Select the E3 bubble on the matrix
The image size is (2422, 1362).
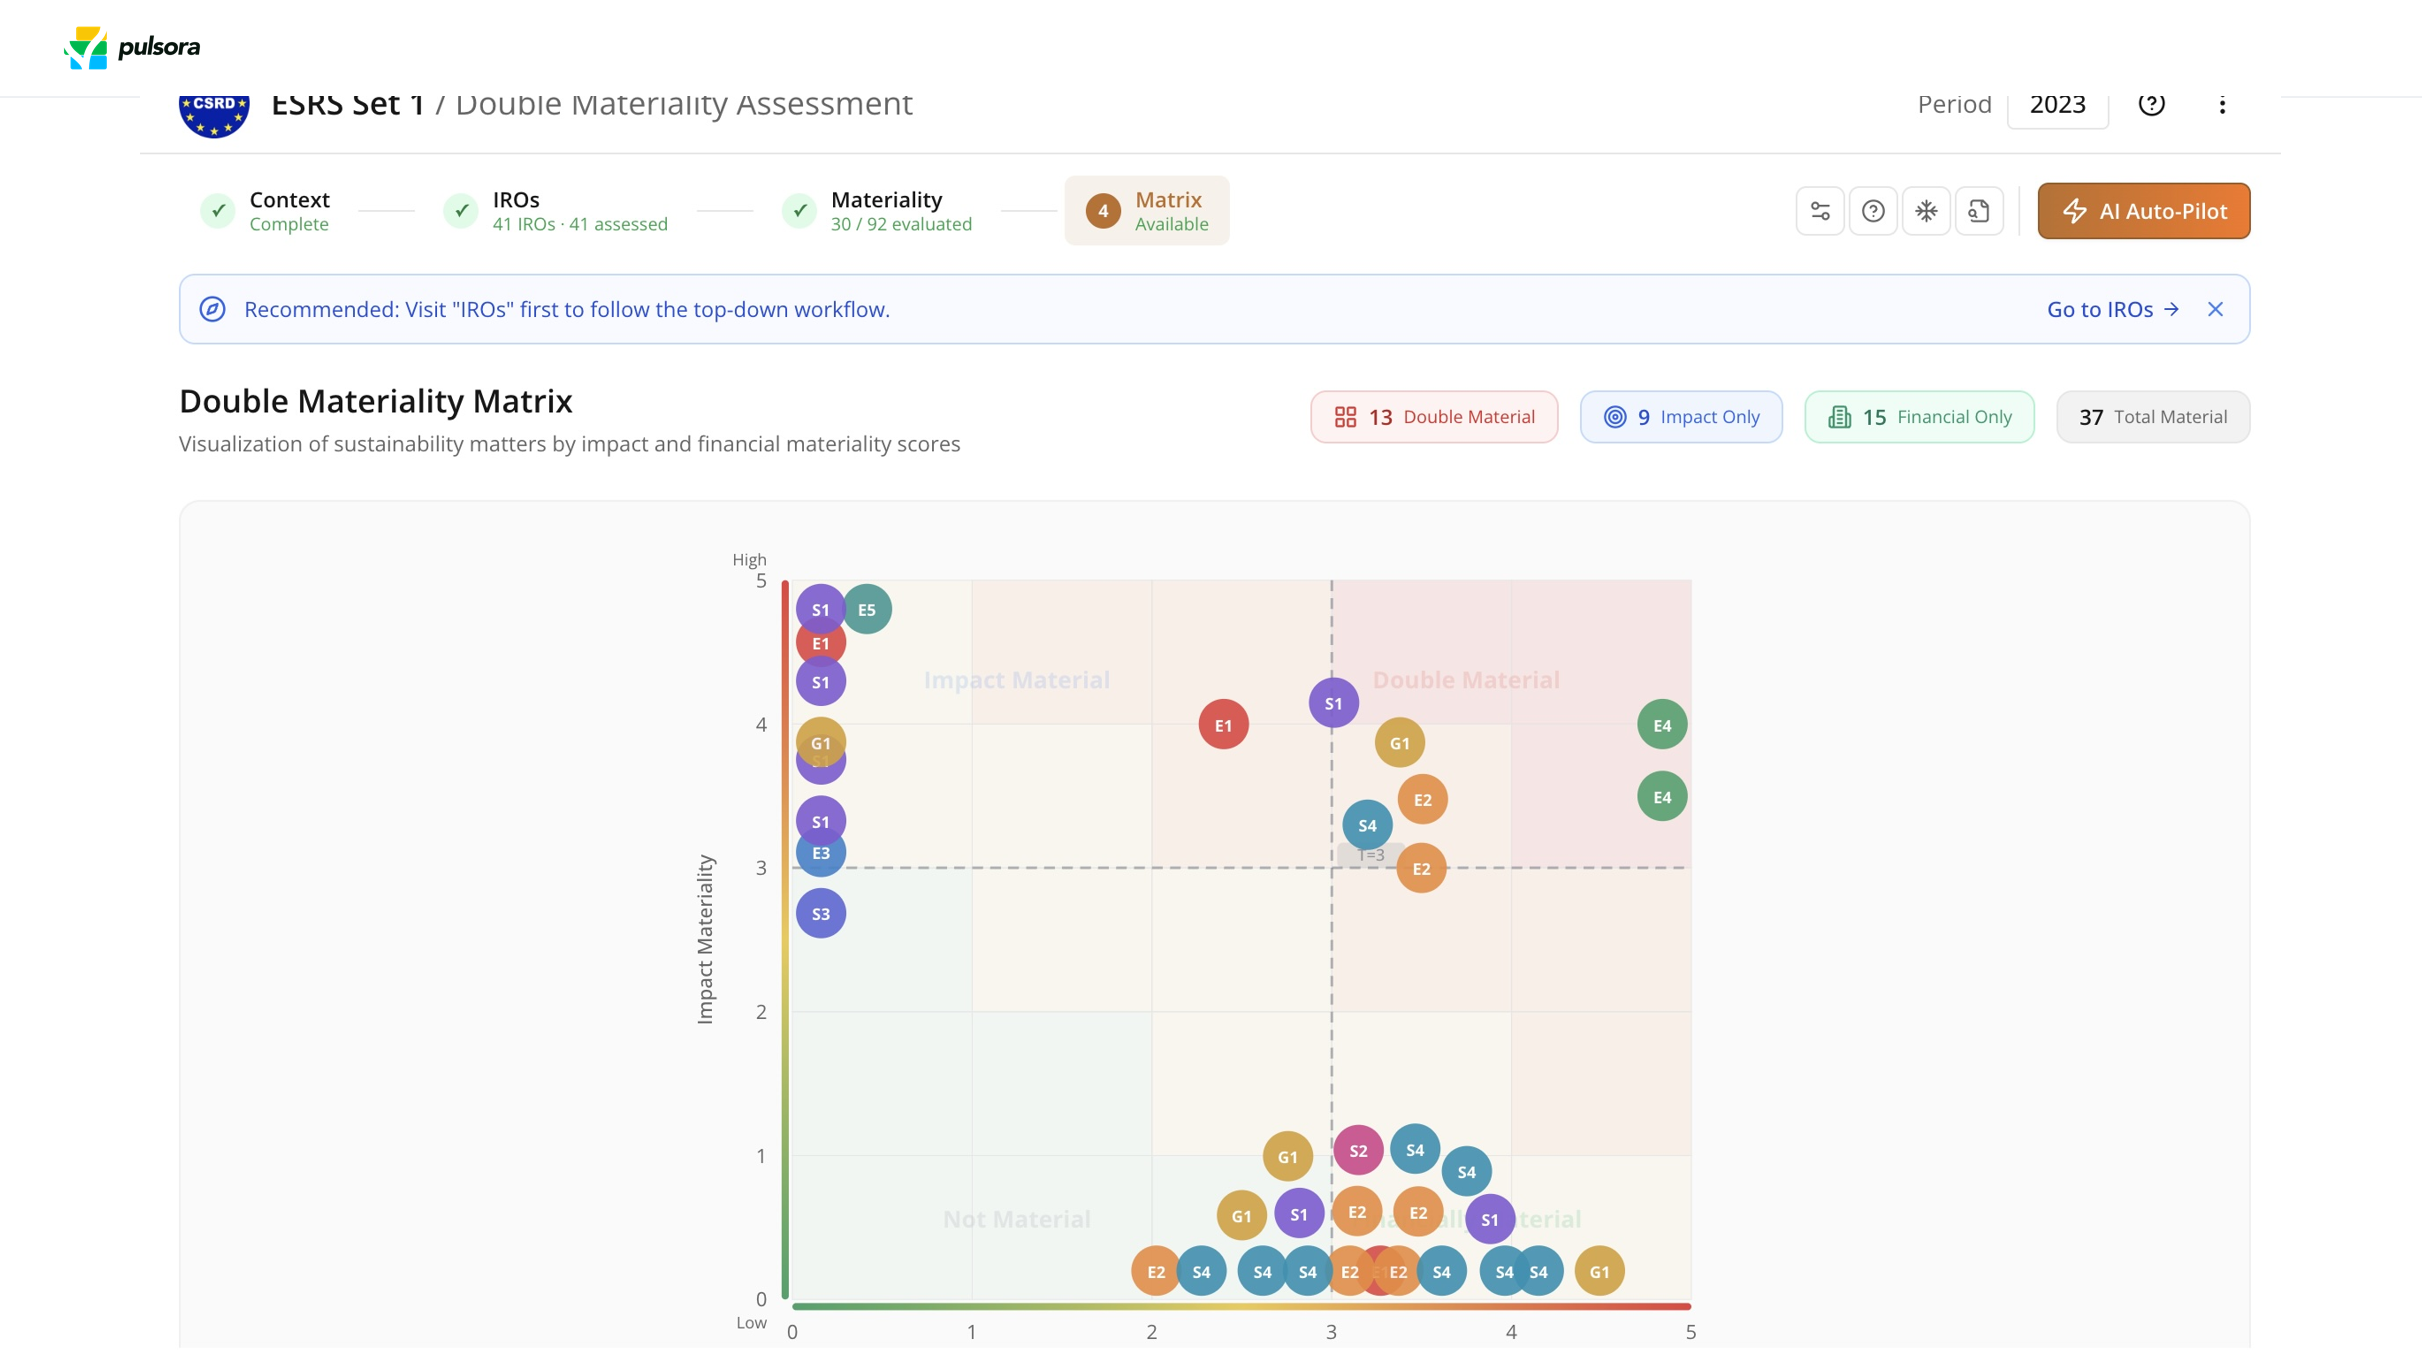click(x=821, y=853)
